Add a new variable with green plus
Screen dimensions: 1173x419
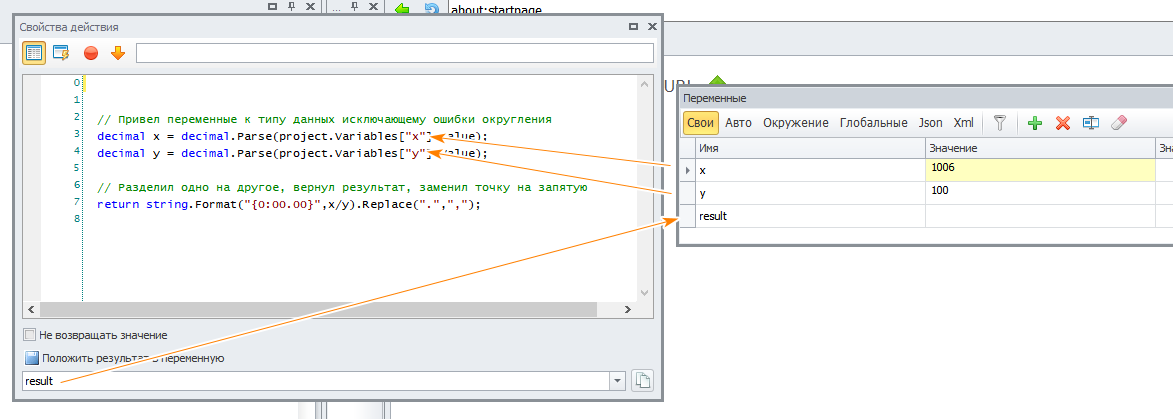click(x=1035, y=123)
